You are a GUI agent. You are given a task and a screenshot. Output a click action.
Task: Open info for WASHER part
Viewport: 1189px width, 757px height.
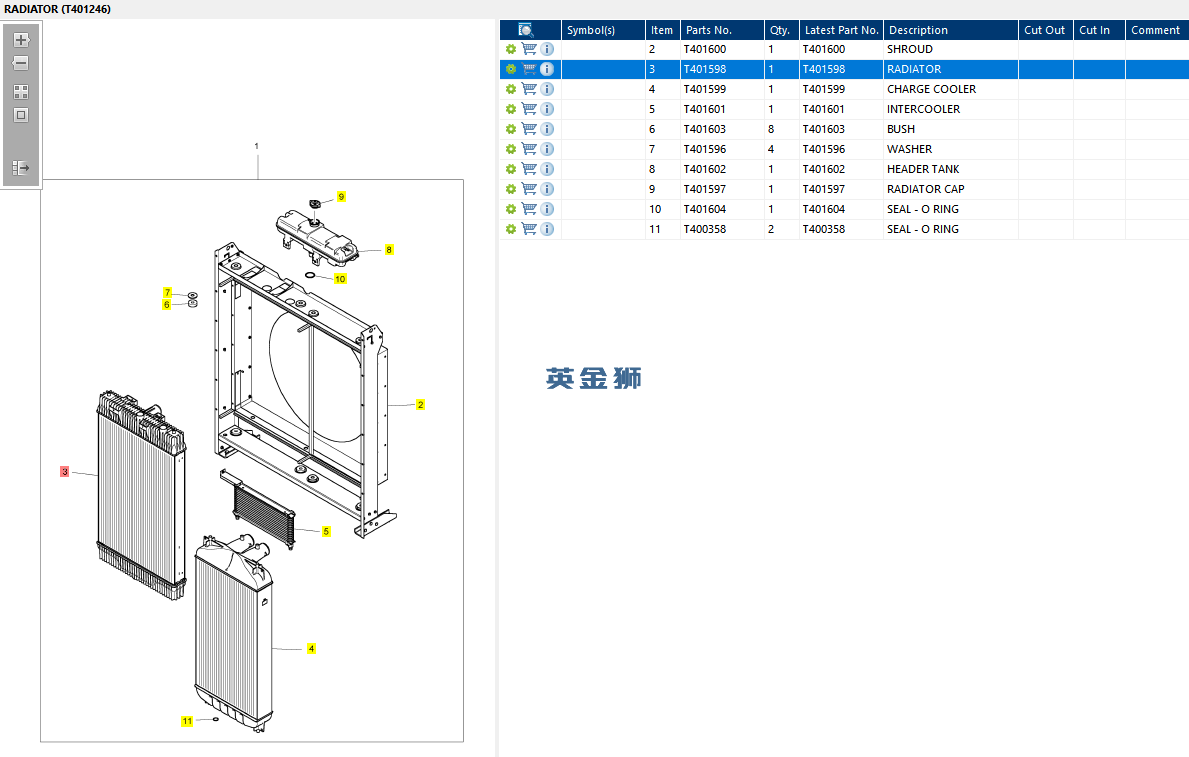point(547,149)
